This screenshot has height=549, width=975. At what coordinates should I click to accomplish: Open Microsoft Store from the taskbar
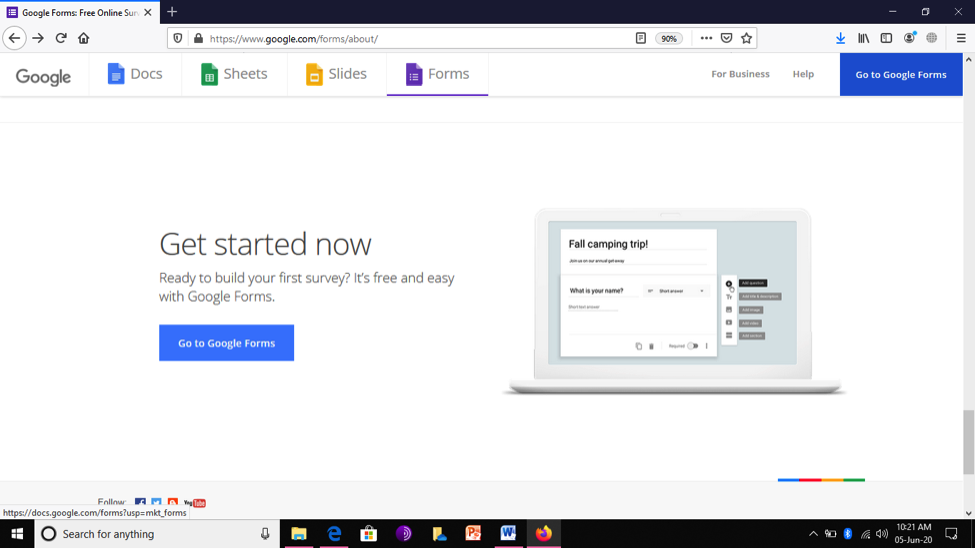click(369, 534)
